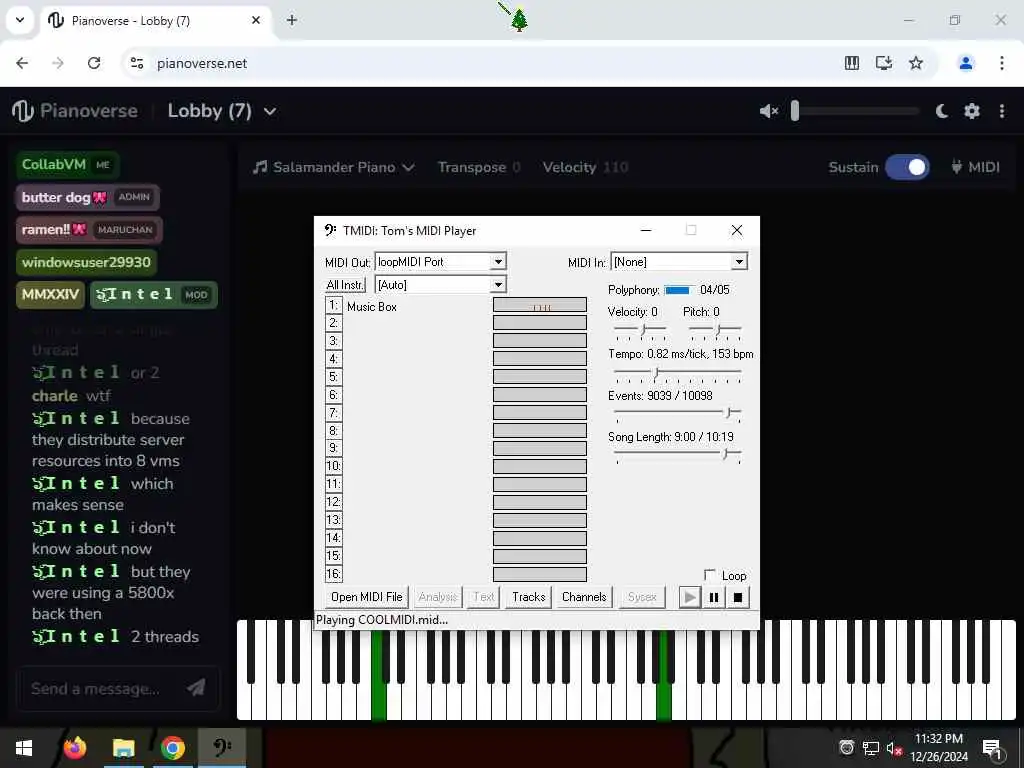1024x768 pixels.
Task: Open the Pianoverse three-dot options menu
Action: pos(1002,111)
